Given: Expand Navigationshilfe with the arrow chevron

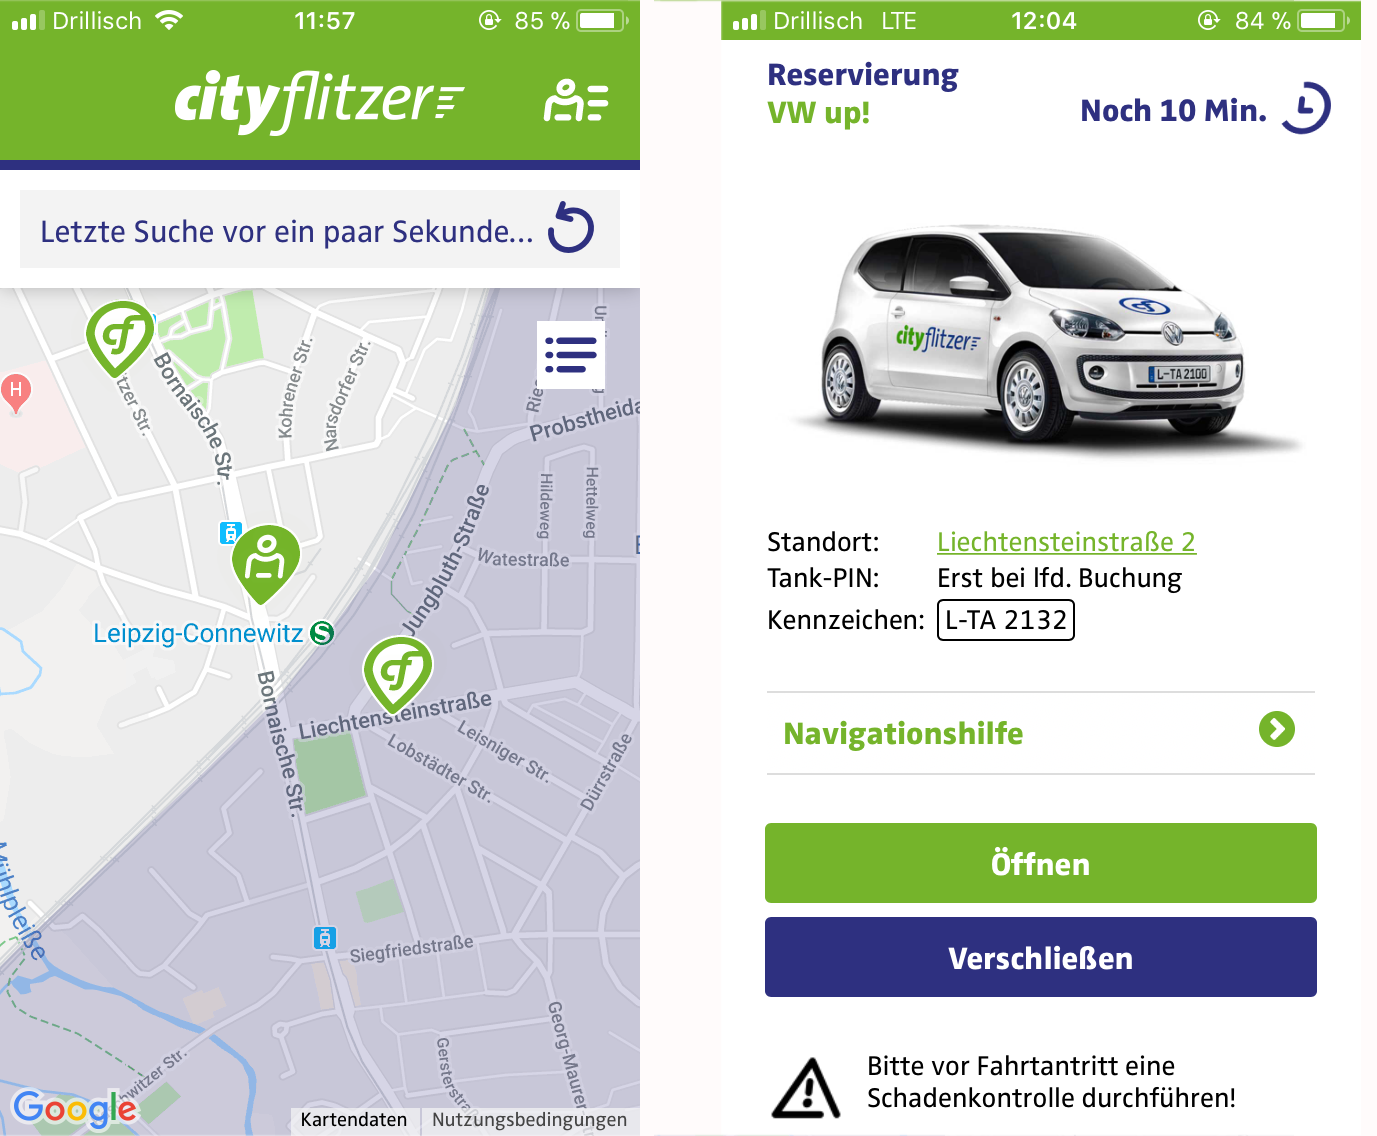Looking at the screenshot, I should [1277, 730].
